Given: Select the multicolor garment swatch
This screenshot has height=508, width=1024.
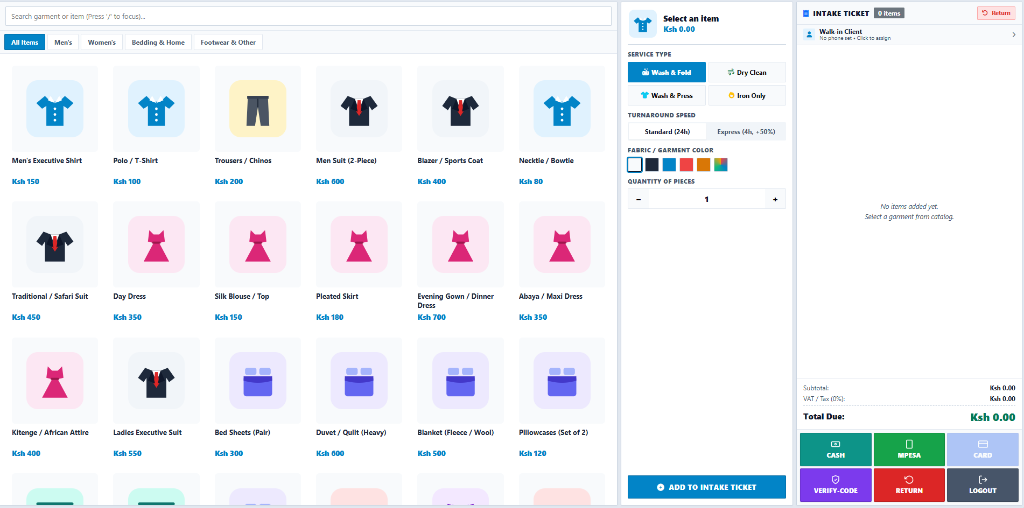Looking at the screenshot, I should point(721,165).
